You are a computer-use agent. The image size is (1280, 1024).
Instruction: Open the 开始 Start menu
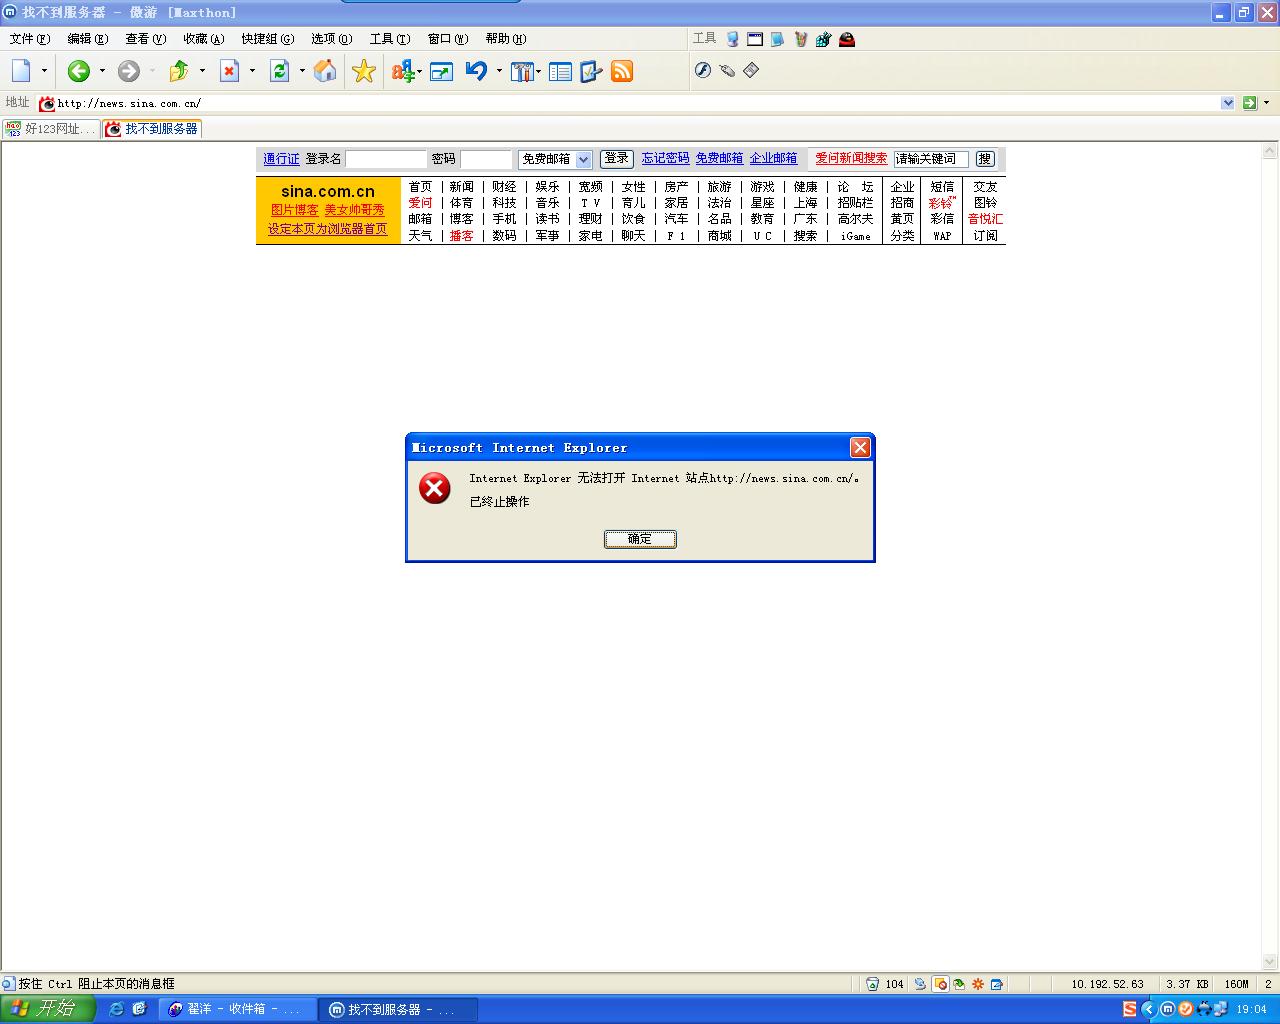click(x=47, y=1009)
